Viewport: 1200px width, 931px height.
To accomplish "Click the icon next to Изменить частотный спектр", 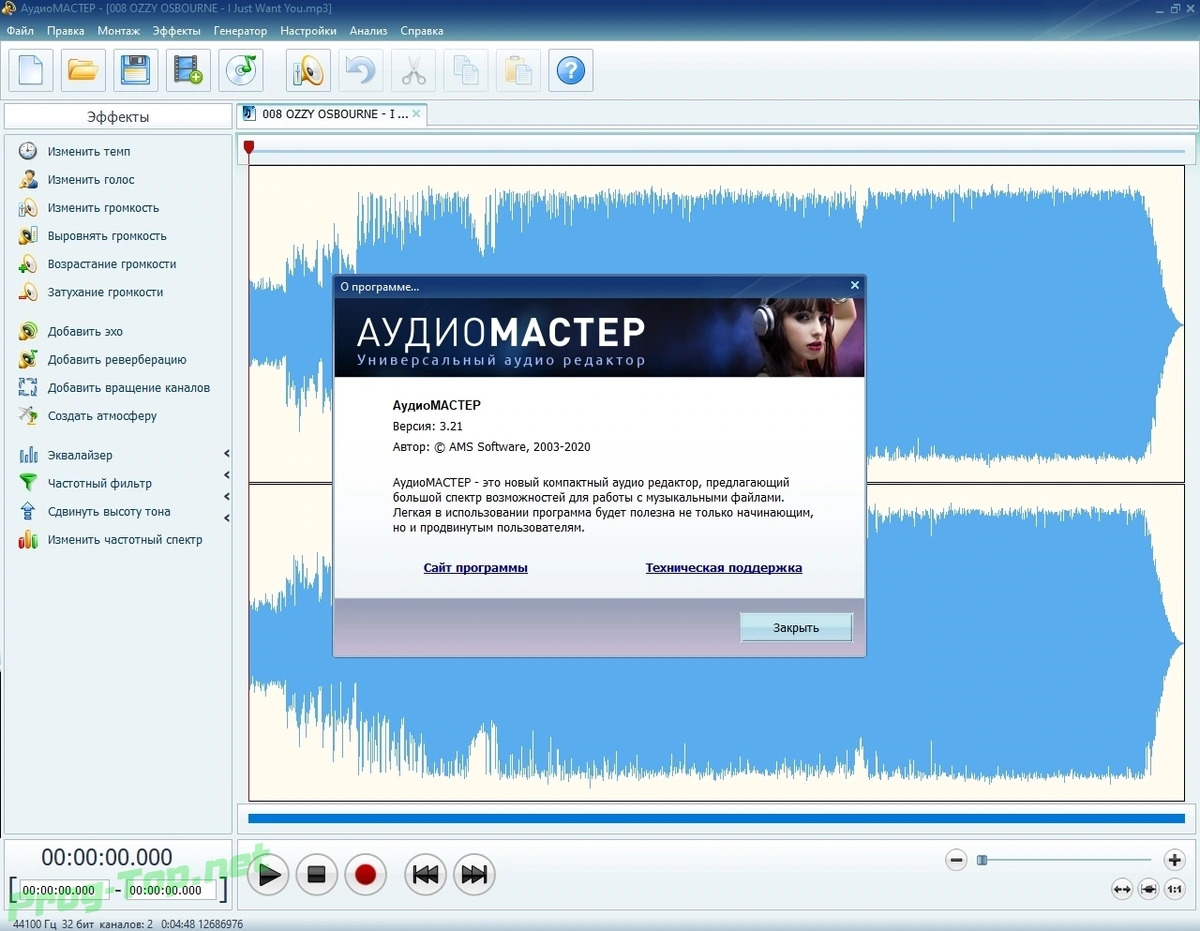I will [28, 539].
